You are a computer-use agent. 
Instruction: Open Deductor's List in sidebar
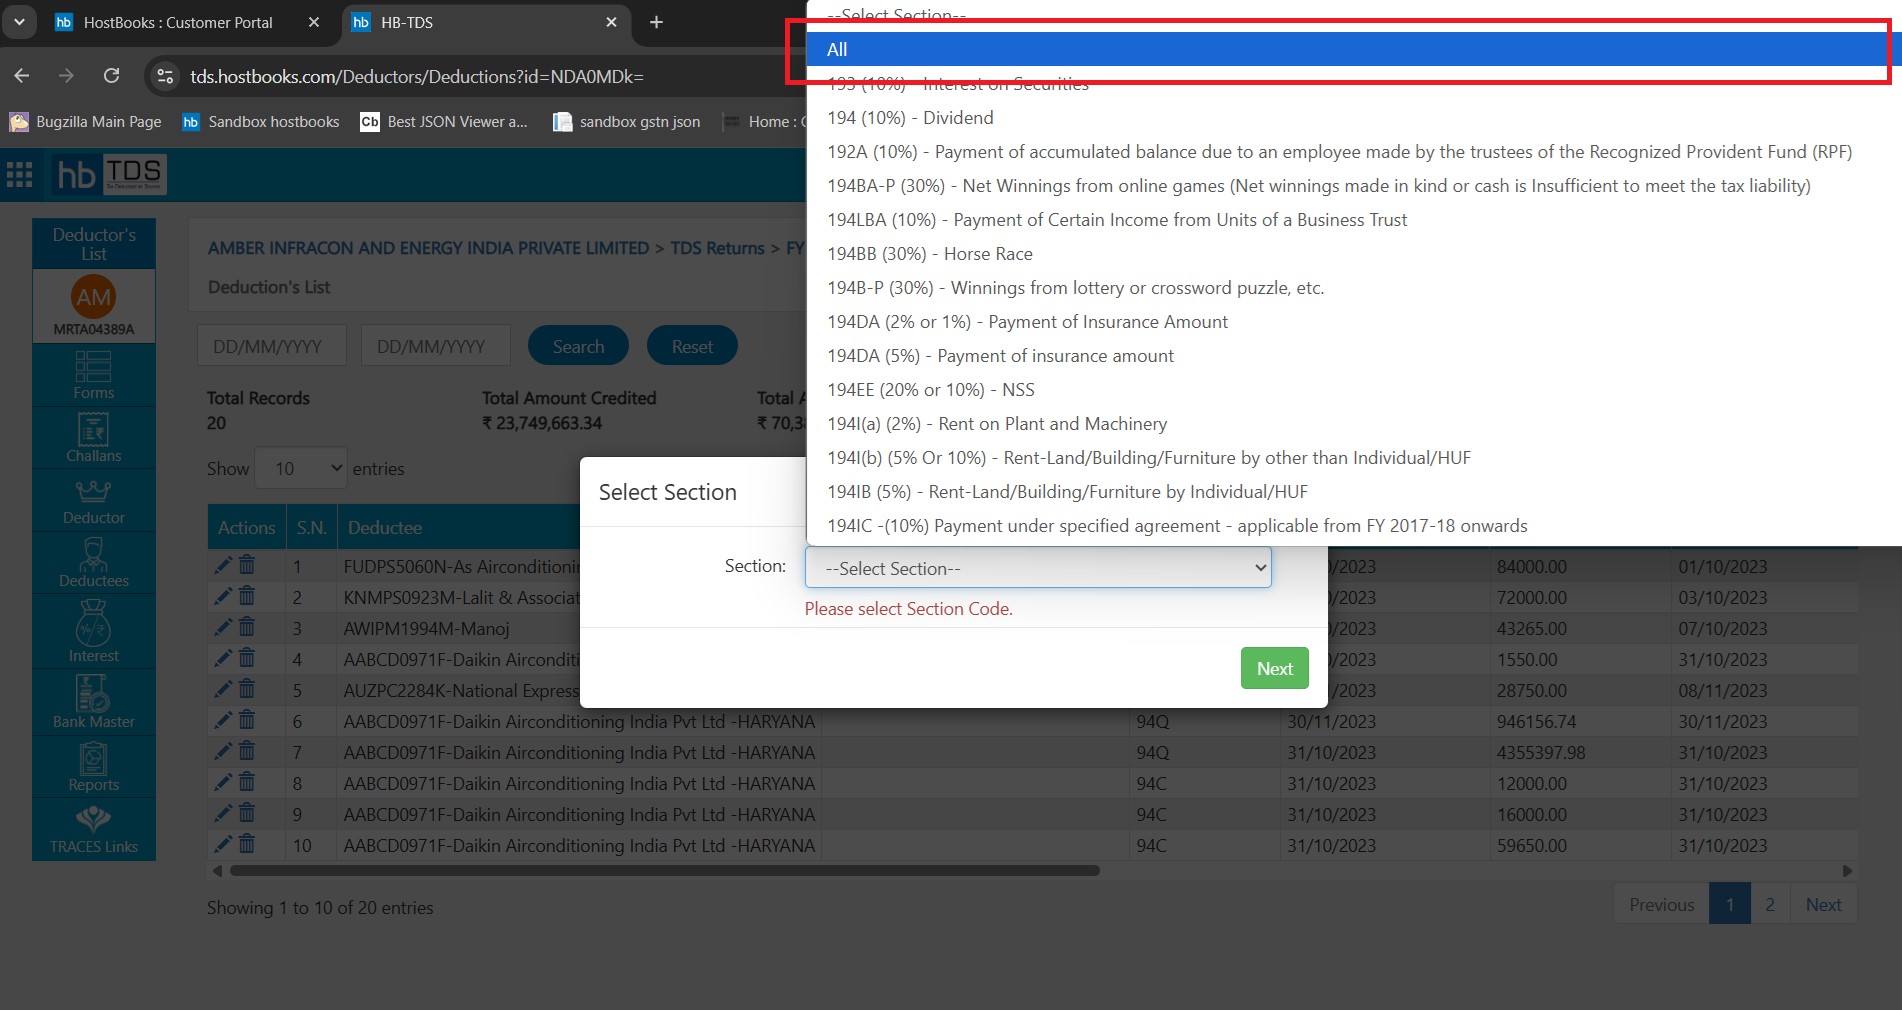point(93,244)
